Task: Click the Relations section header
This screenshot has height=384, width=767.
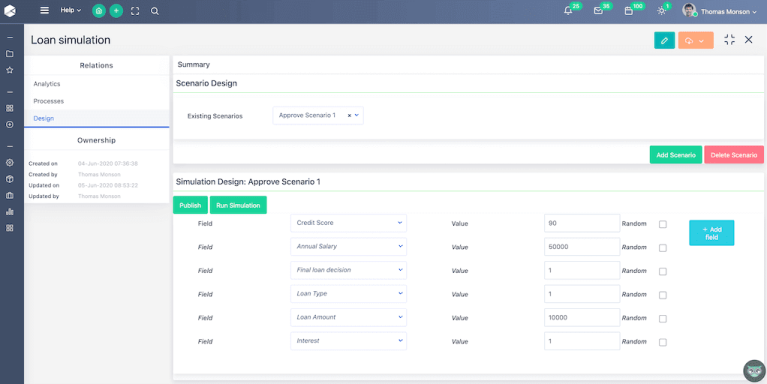Action: tap(96, 66)
